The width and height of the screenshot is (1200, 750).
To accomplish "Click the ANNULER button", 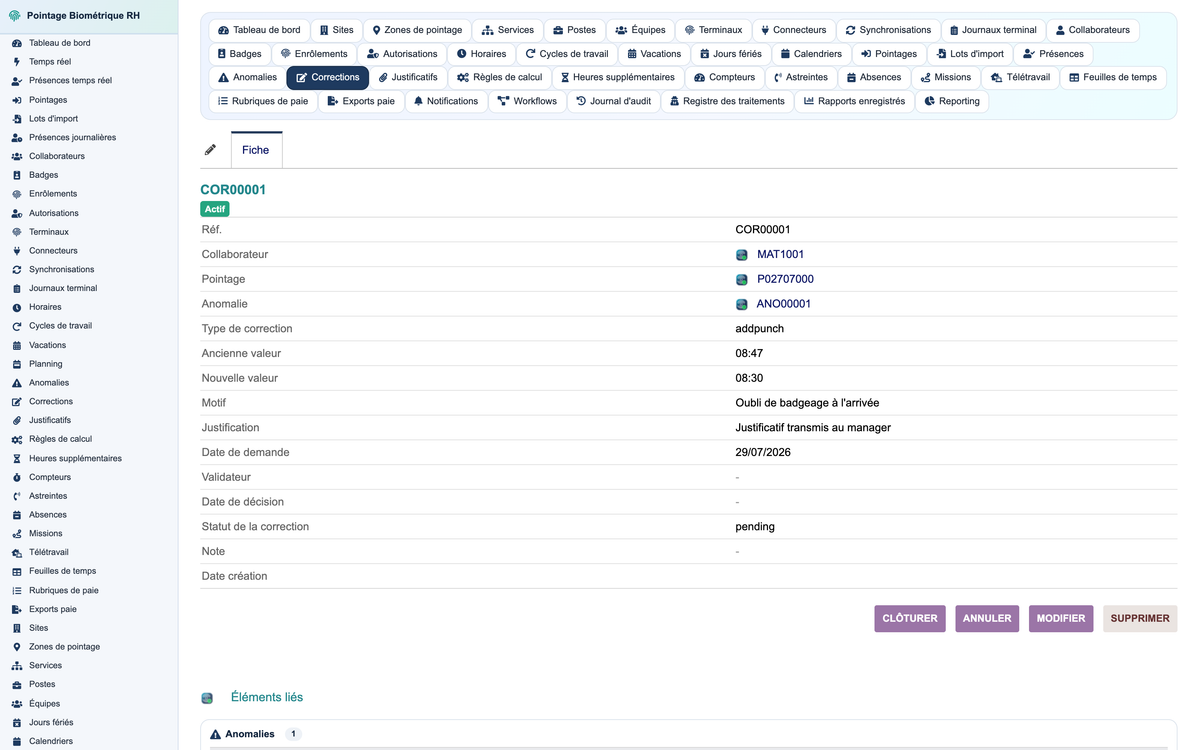I will click(987, 619).
